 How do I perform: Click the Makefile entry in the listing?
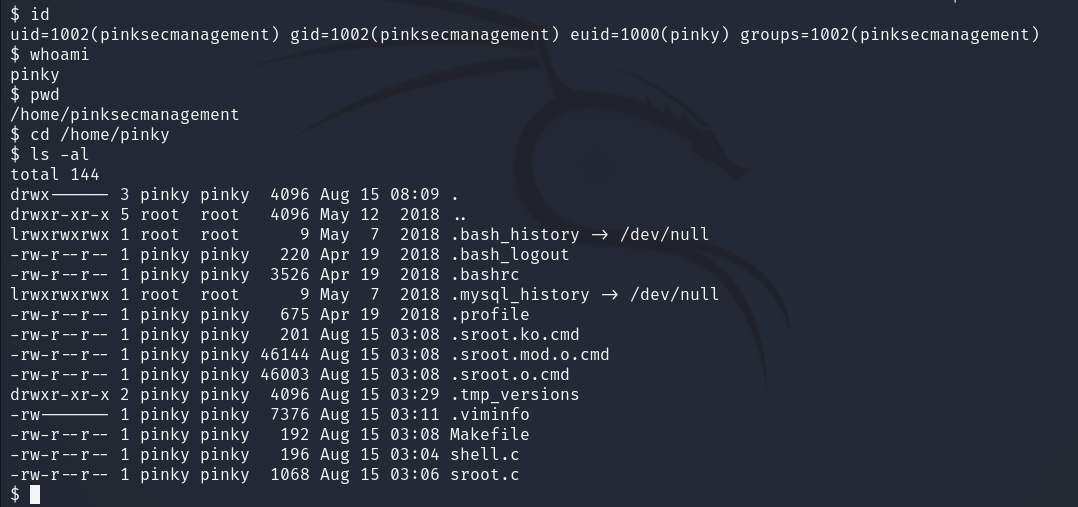point(489,434)
